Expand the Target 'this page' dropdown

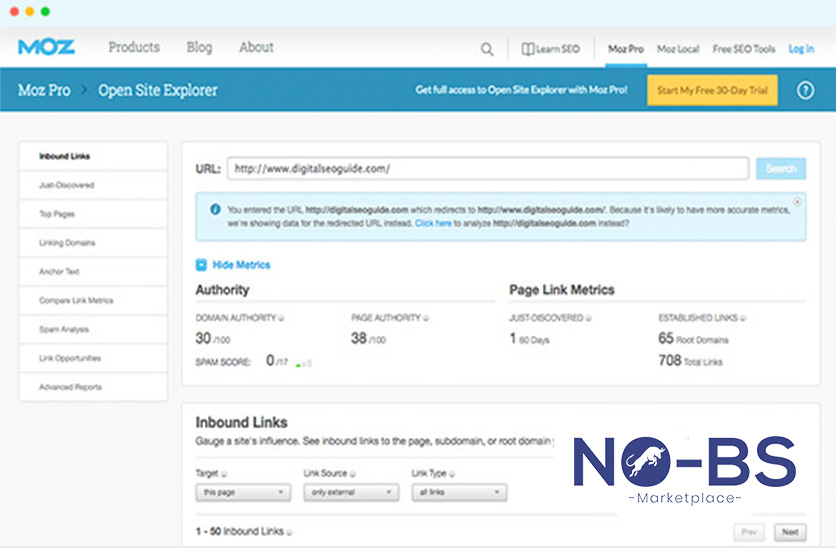(243, 492)
